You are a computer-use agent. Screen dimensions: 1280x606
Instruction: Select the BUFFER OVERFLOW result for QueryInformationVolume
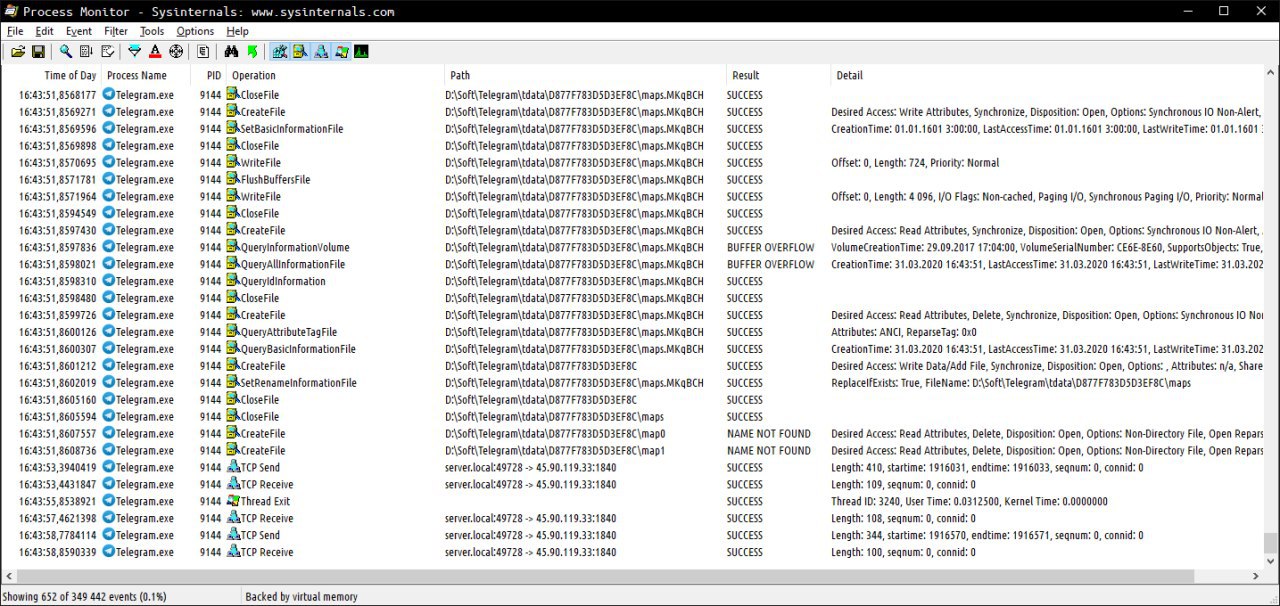click(770, 247)
